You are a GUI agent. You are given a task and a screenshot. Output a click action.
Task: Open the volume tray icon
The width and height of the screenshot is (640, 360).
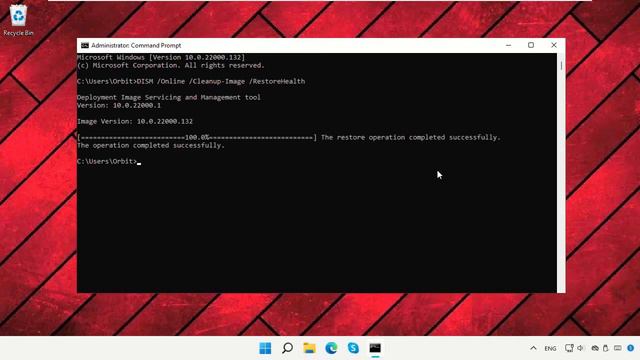tap(580, 348)
